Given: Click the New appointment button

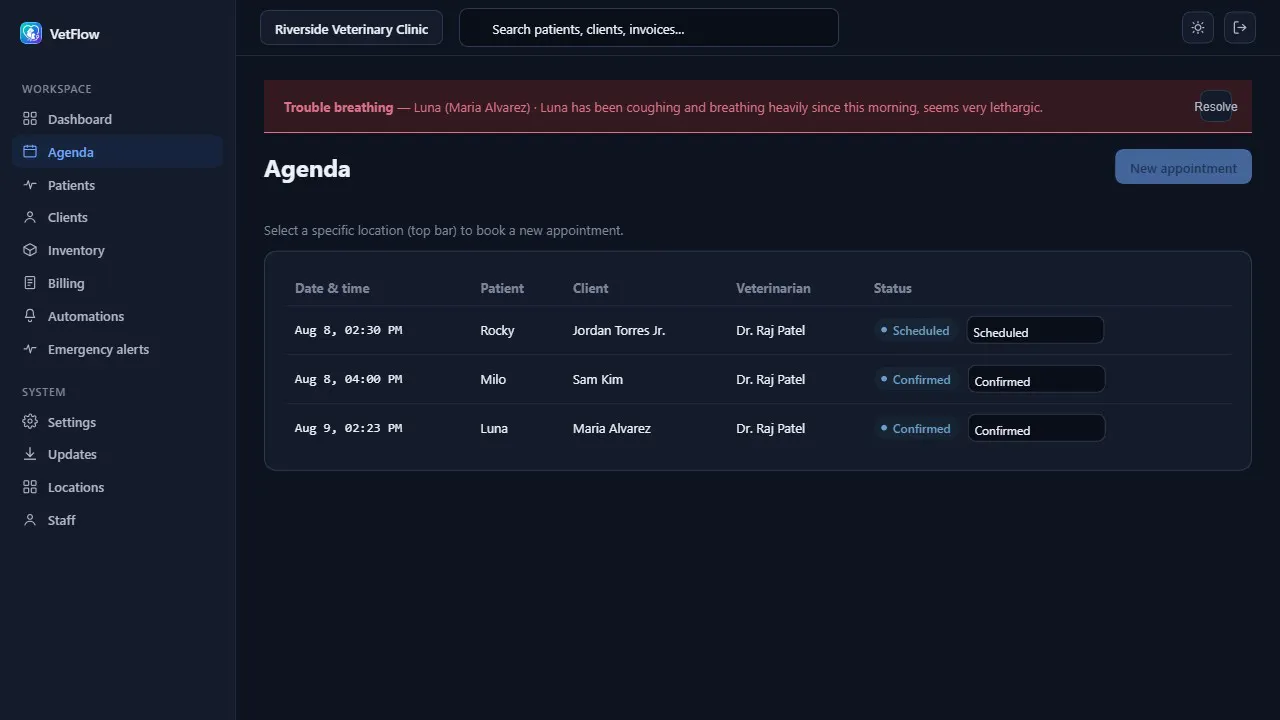Looking at the screenshot, I should pyautogui.click(x=1183, y=167).
